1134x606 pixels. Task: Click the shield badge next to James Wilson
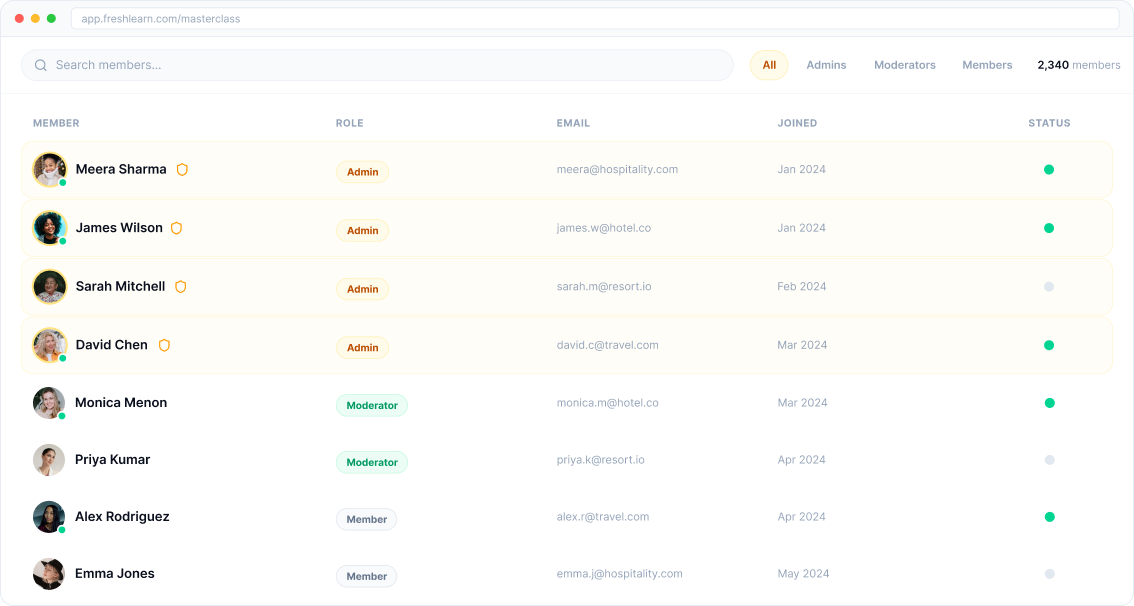click(x=176, y=228)
